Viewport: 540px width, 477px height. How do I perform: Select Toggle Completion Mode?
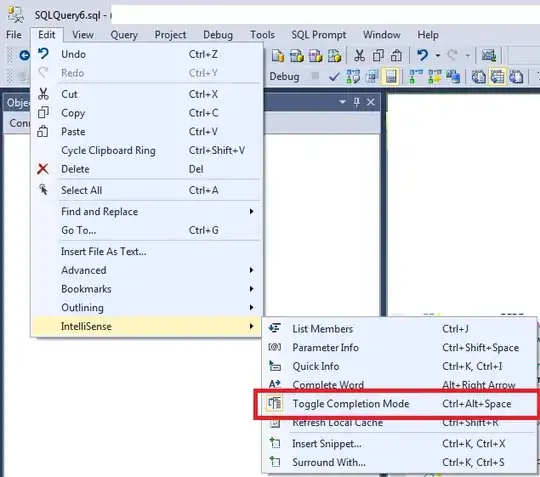coord(400,404)
